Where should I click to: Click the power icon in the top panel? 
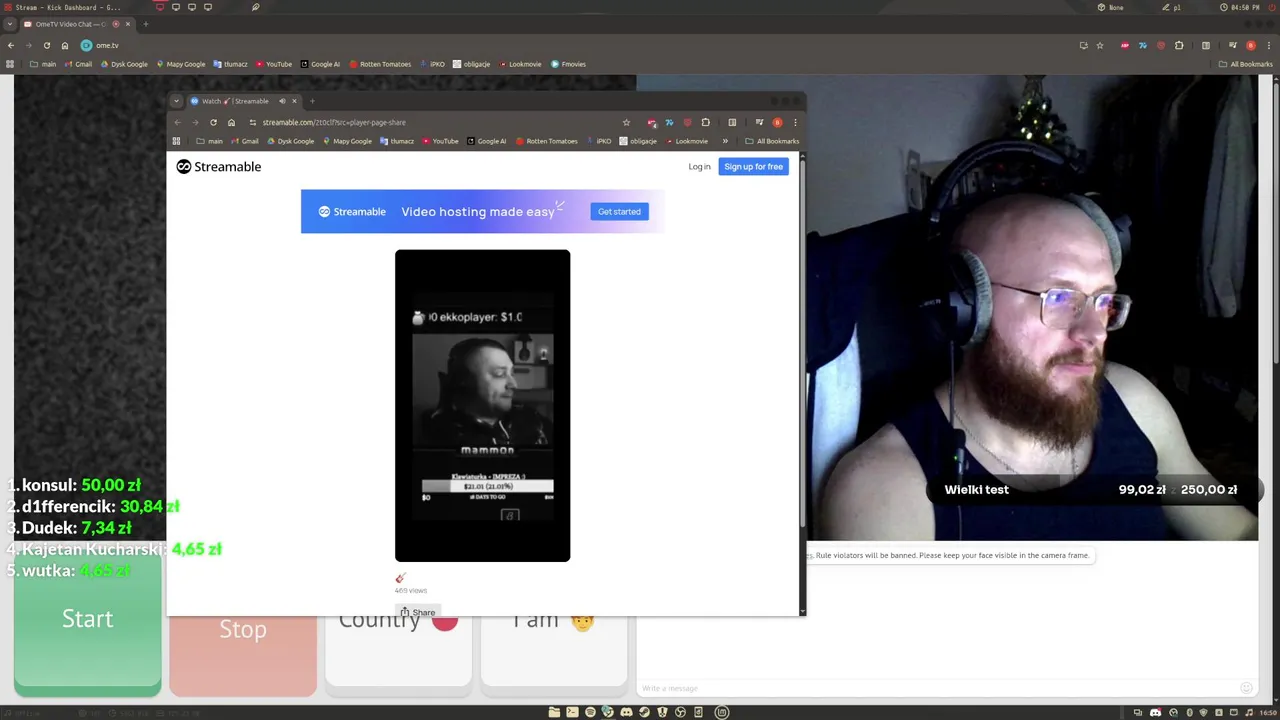tap(1273, 7)
